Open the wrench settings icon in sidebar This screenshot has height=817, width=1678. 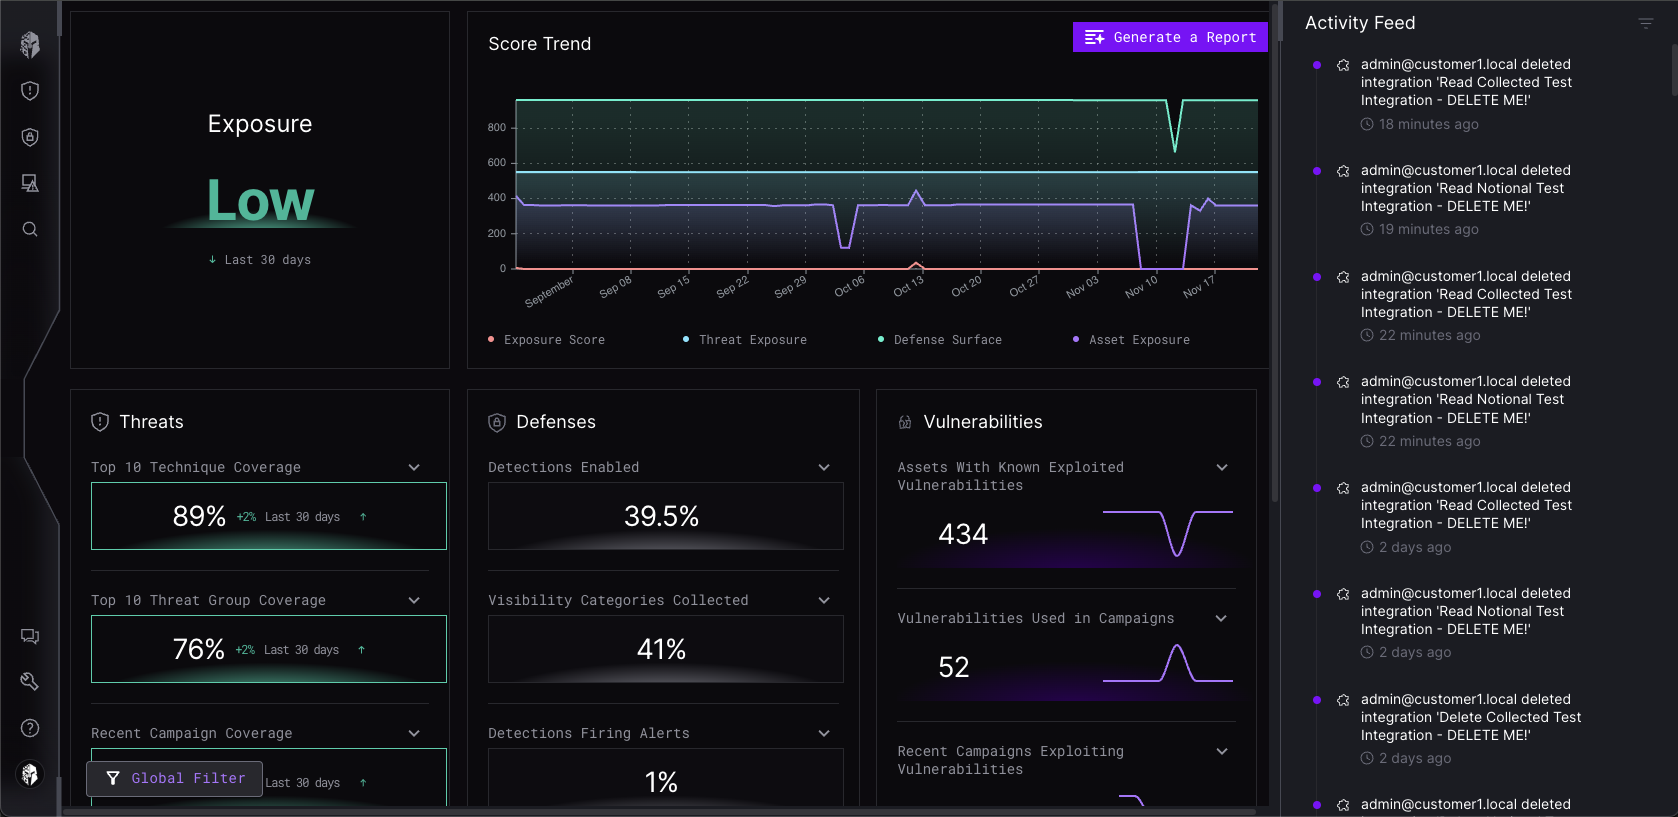pyautogui.click(x=30, y=682)
